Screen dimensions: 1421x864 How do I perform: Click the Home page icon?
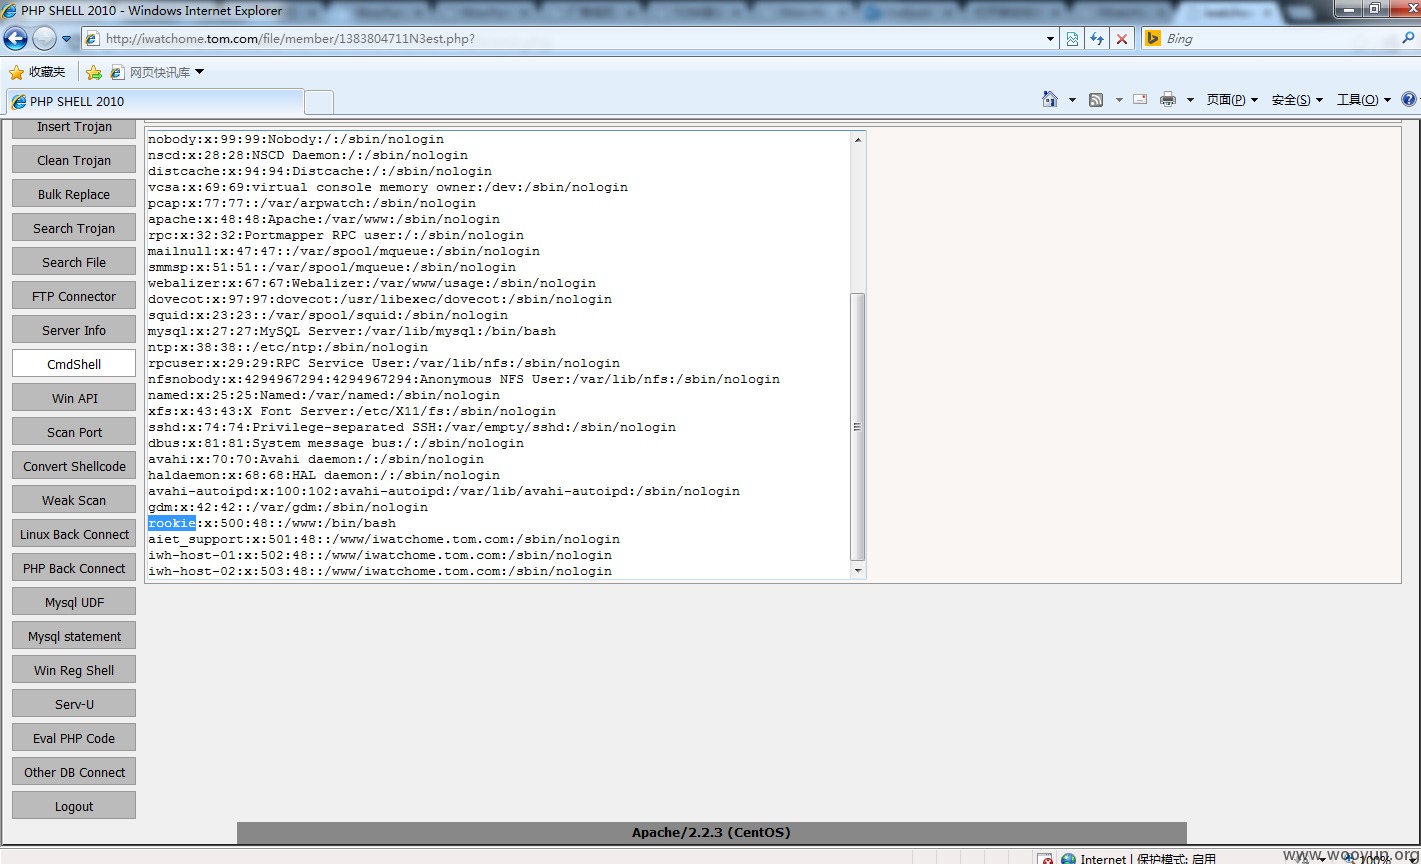1050,99
